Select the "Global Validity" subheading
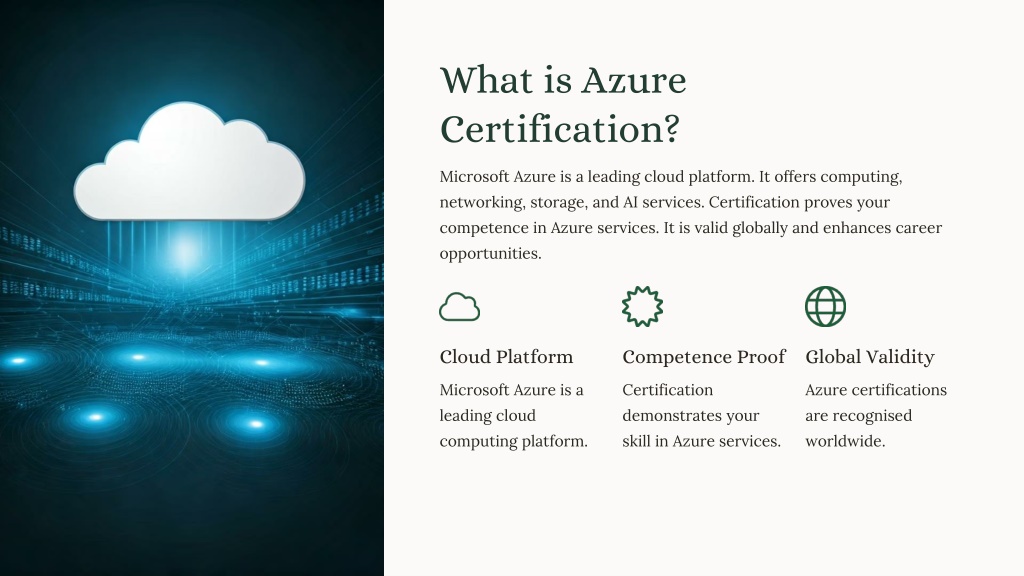 (870, 357)
